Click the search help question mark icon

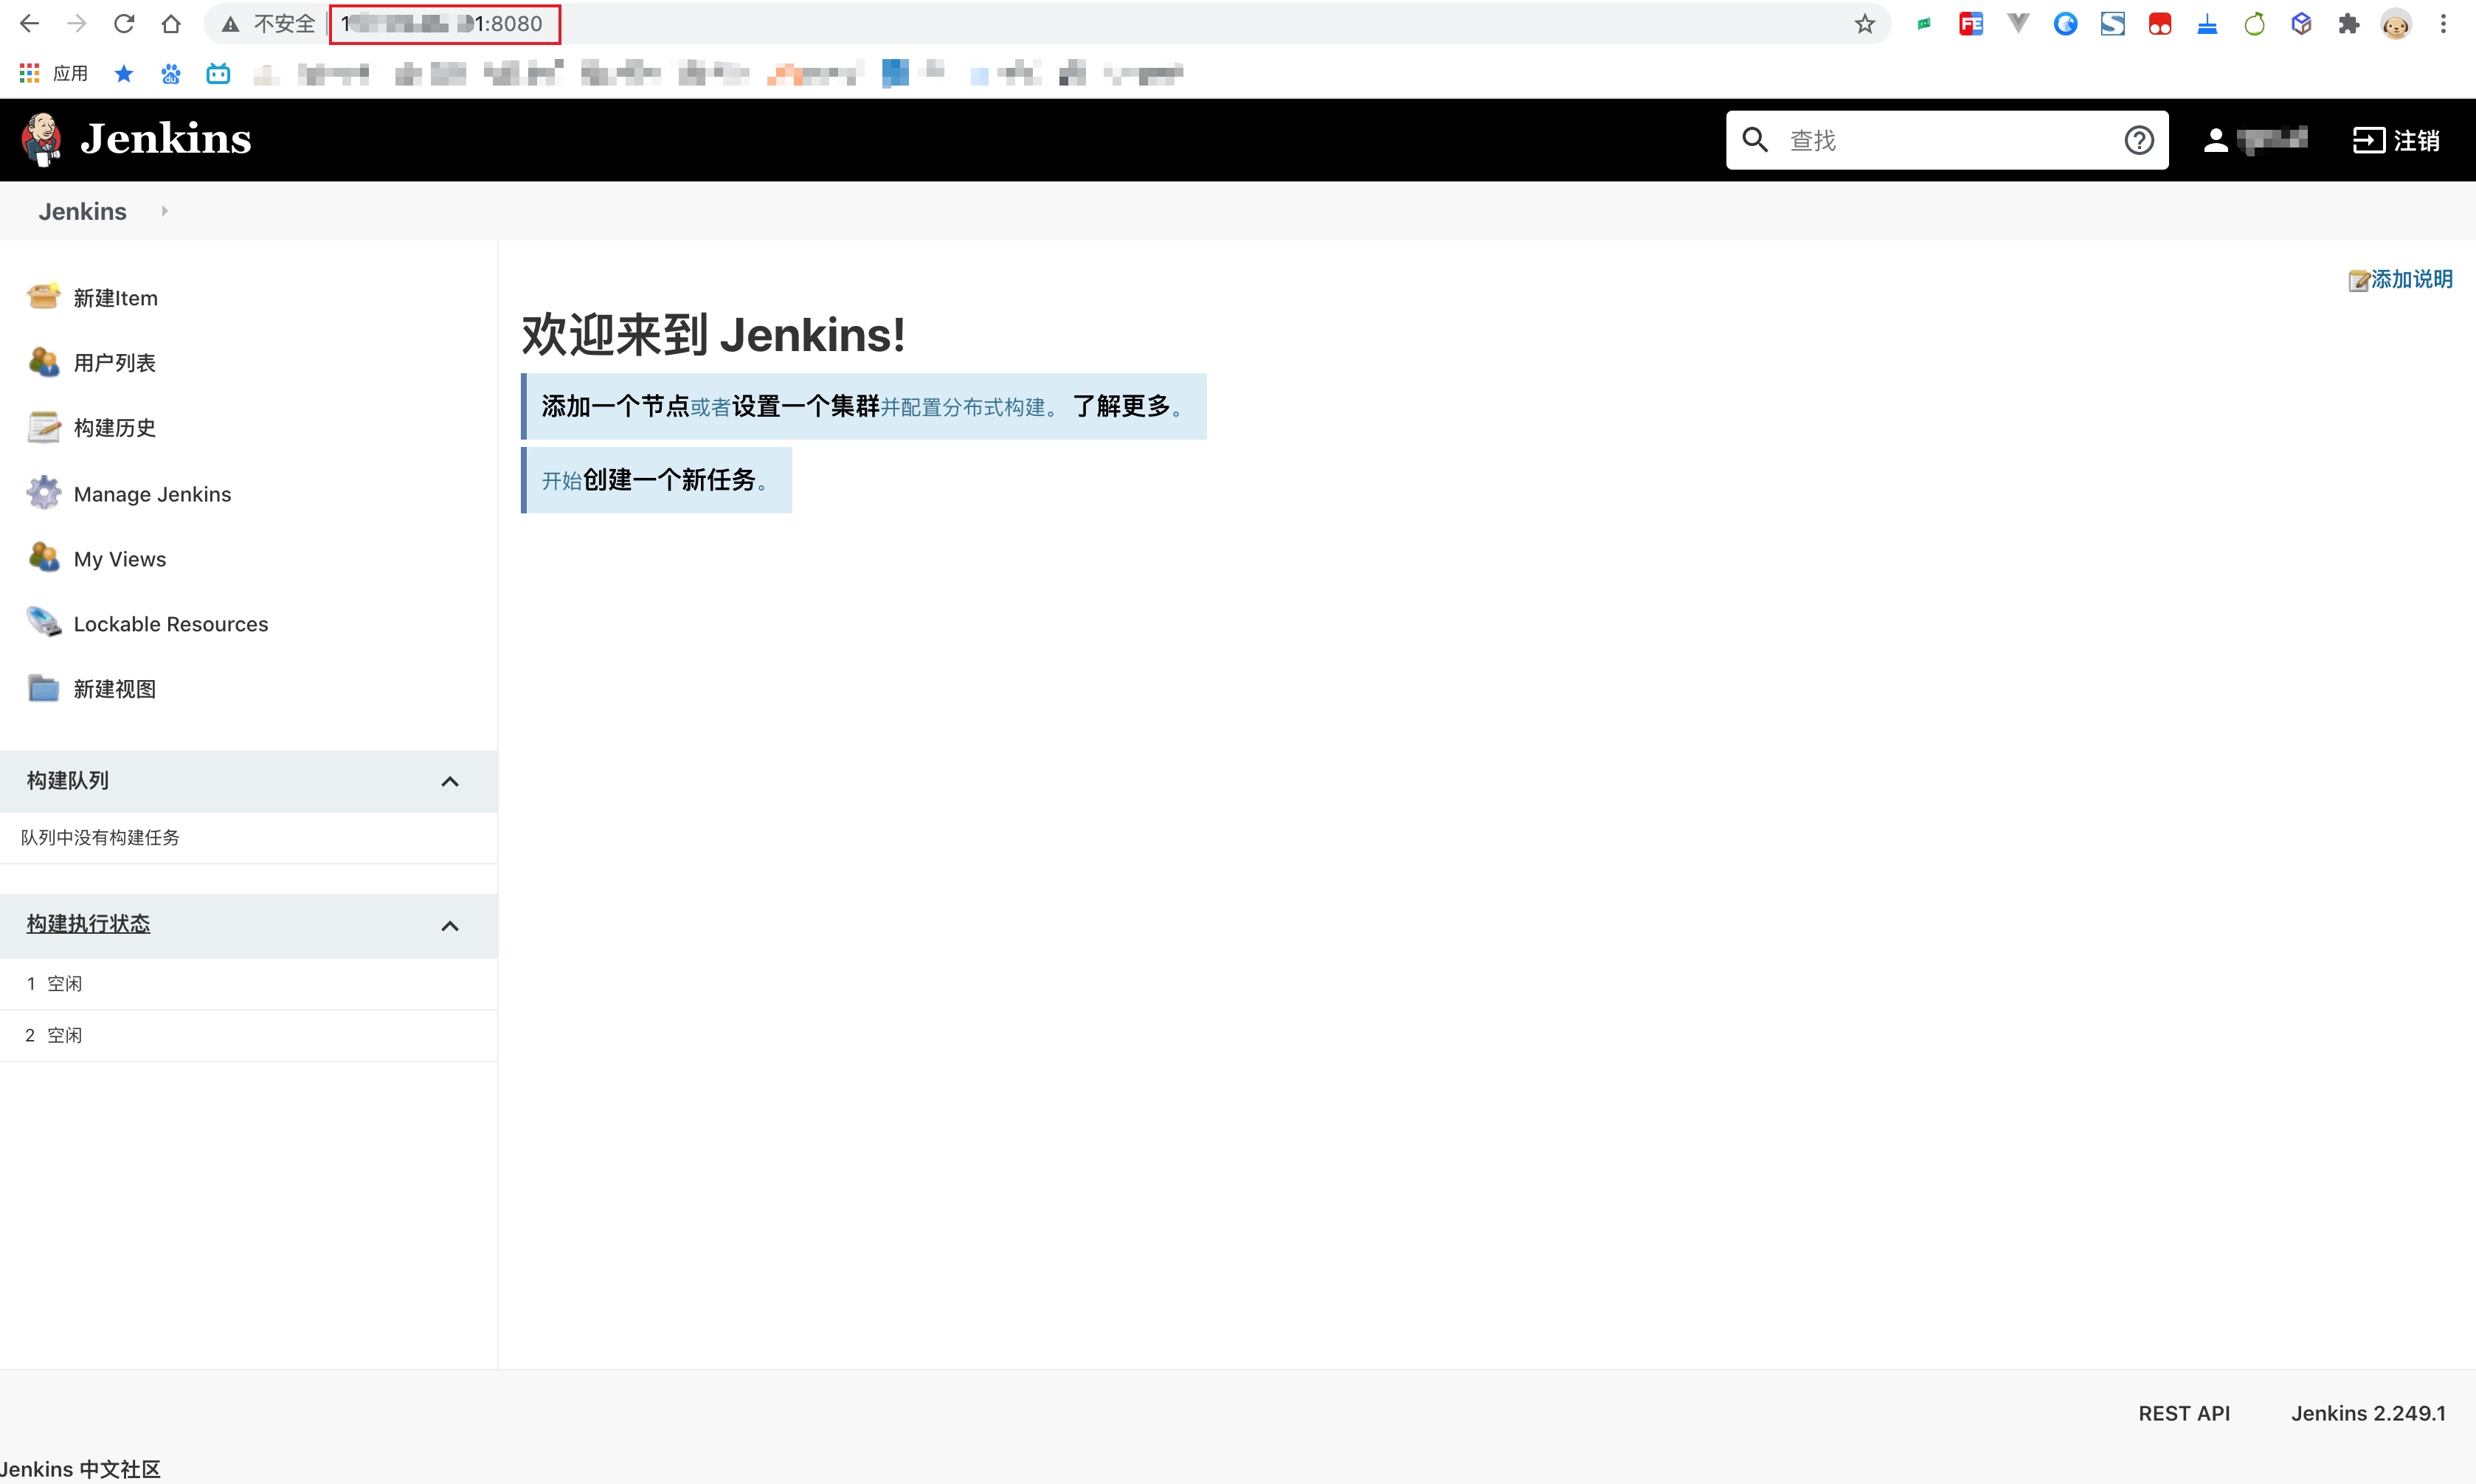coord(2138,140)
